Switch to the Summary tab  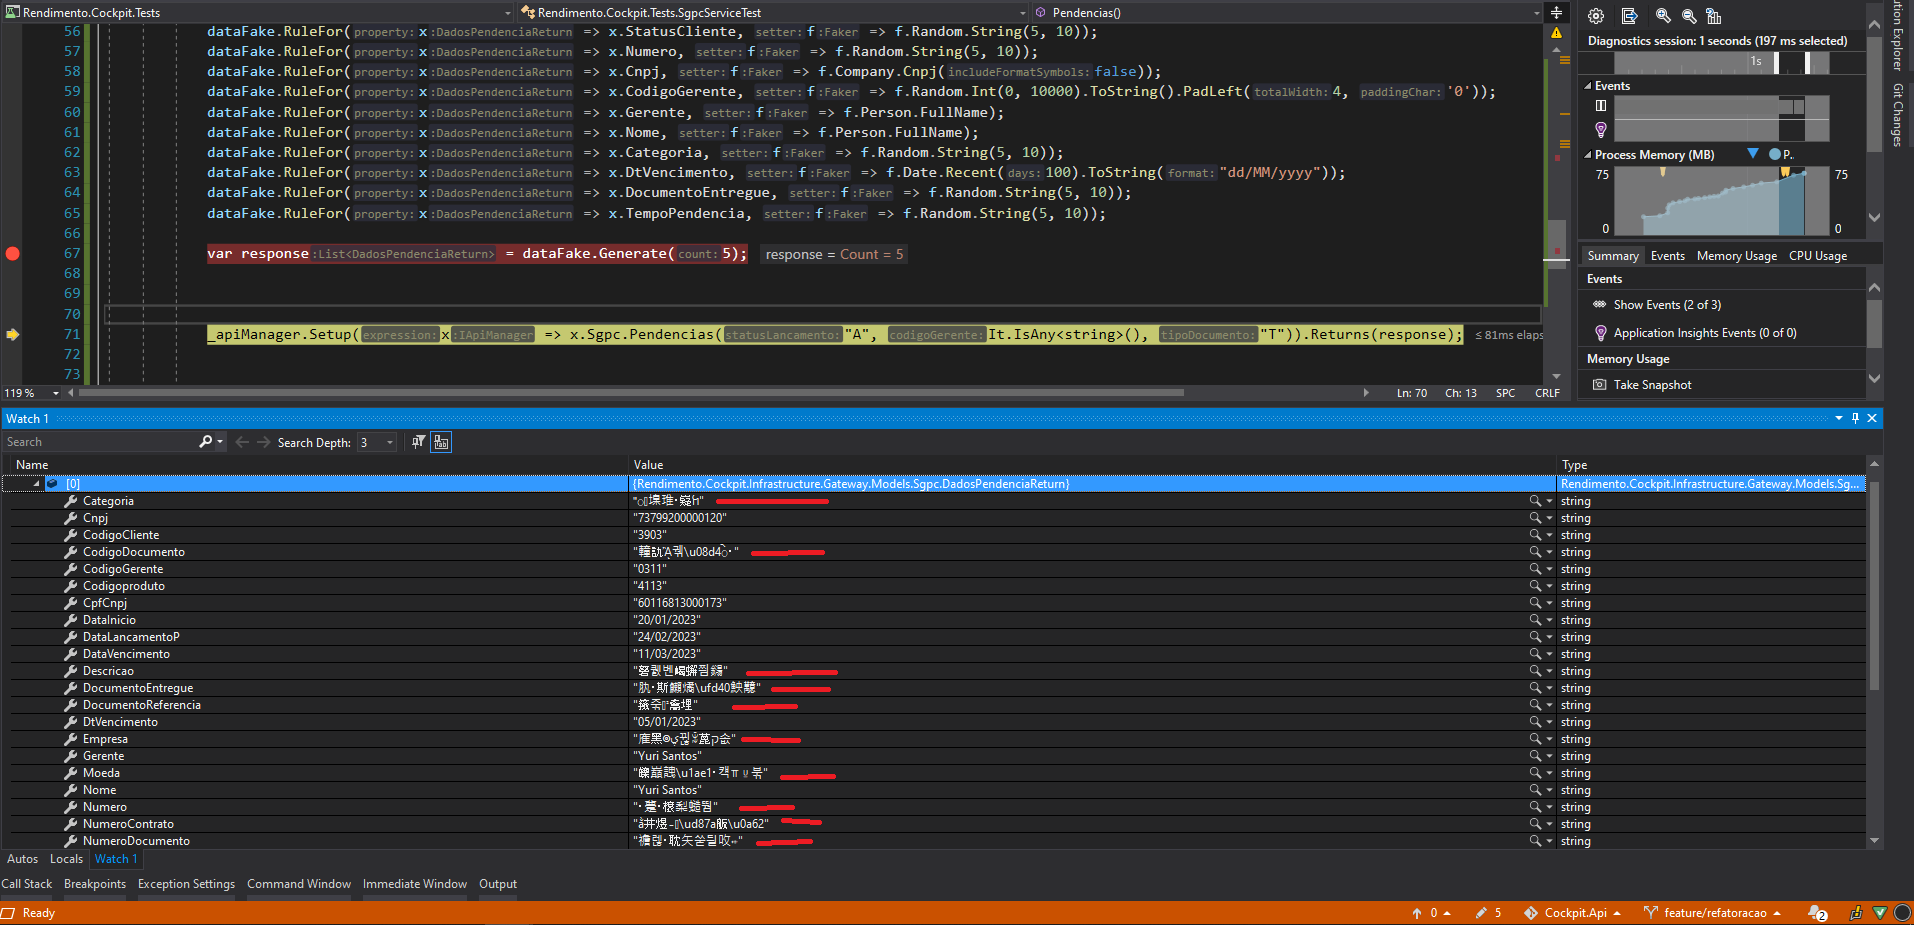1613,256
